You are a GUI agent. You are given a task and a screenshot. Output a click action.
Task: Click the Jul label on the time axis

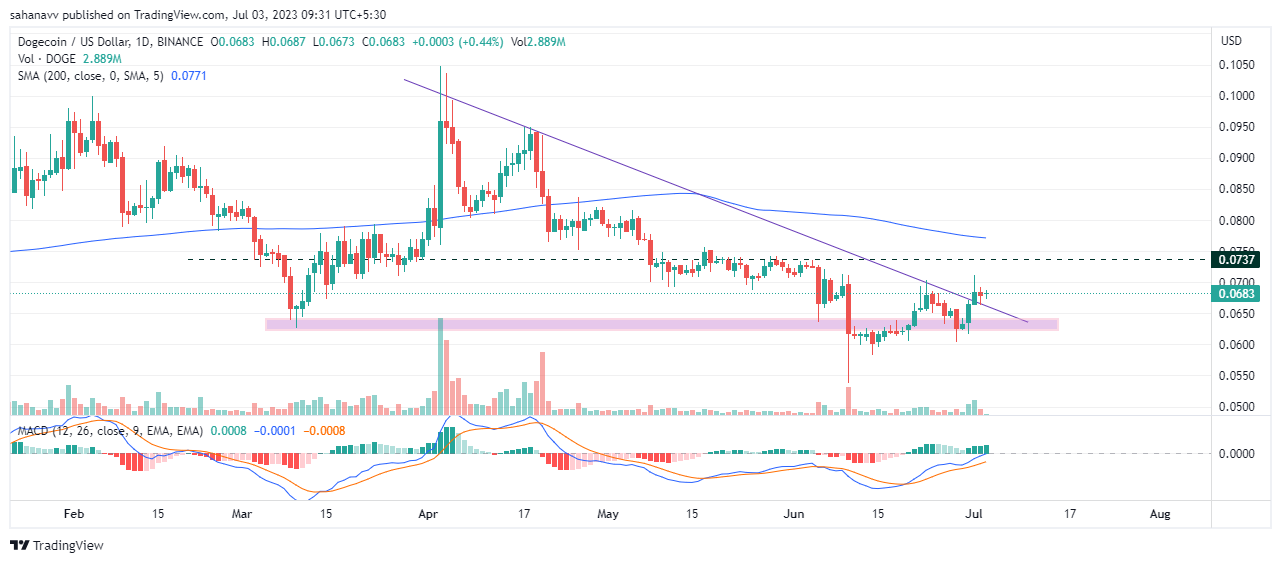coord(974,514)
